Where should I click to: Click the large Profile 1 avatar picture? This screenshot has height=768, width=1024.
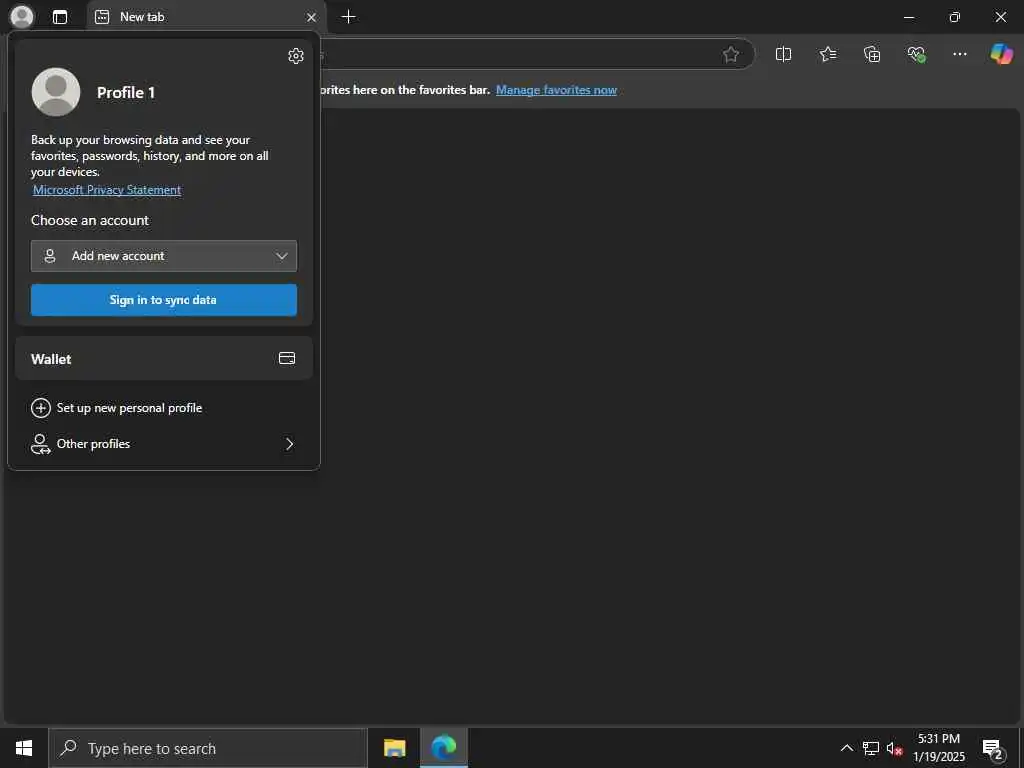point(56,92)
